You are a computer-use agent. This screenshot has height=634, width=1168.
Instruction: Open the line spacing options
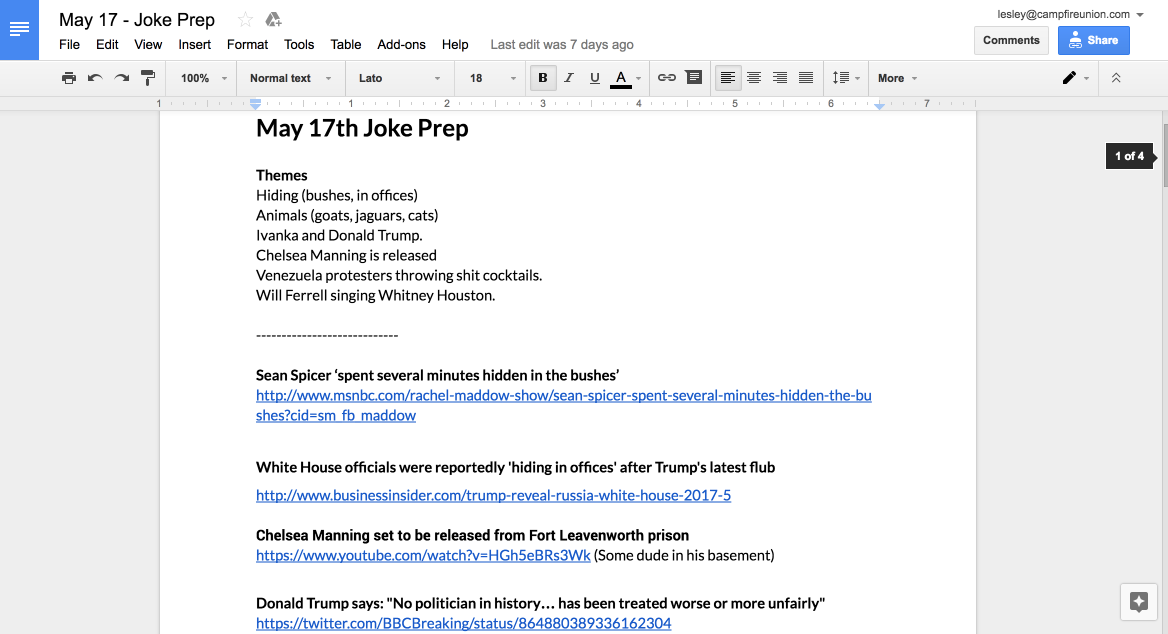846,78
